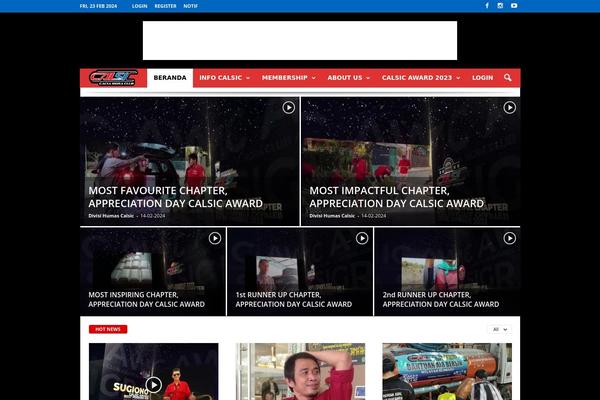Expand the About Us menu
This screenshot has width=600, height=400.
point(349,78)
